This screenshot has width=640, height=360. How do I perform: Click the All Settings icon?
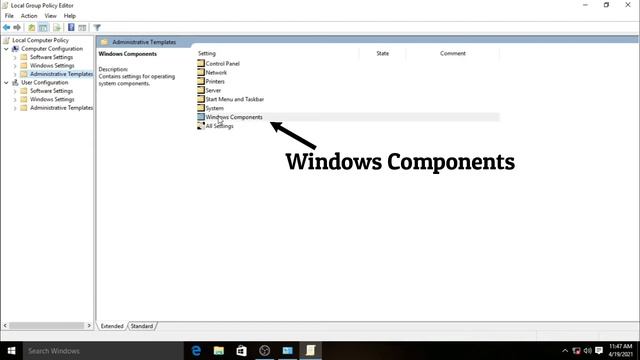point(201,126)
